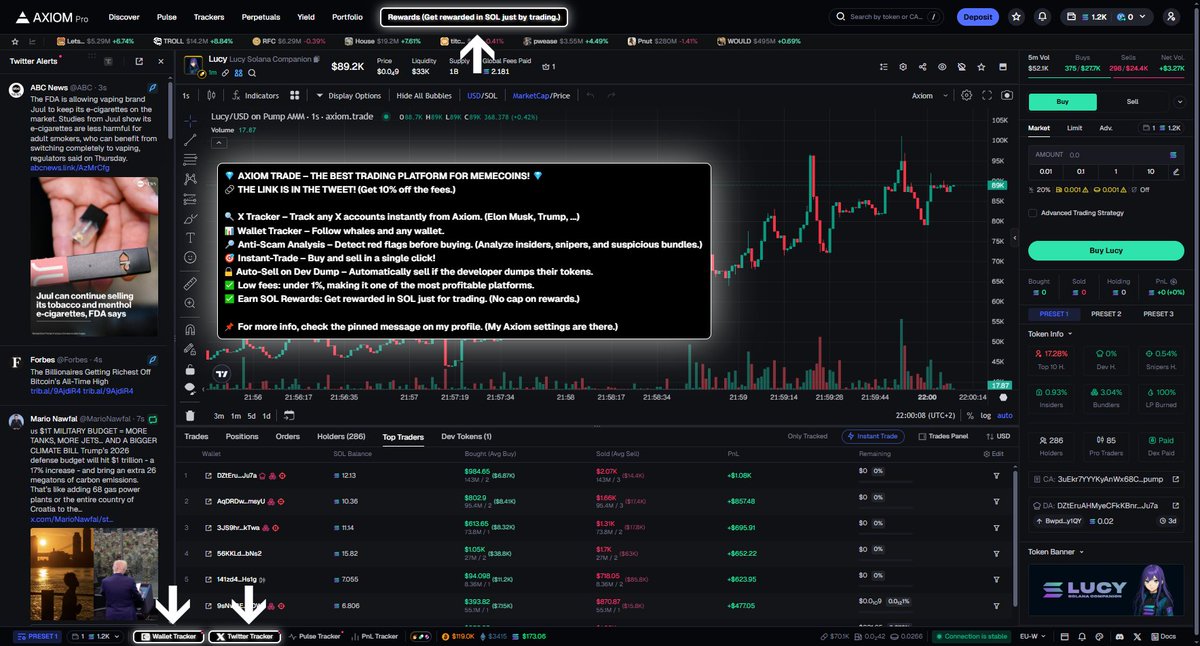Viewport: 1200px width, 646px height.
Task: Click the log scale option below chart
Action: (x=985, y=415)
